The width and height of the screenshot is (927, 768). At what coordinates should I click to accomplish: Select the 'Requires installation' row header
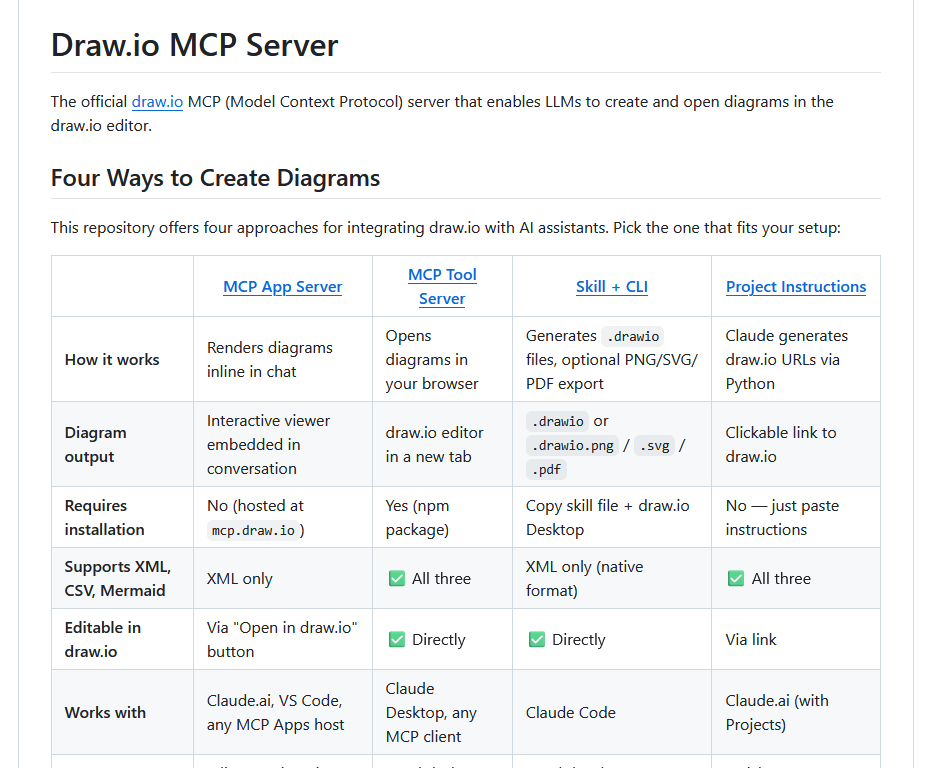point(105,518)
